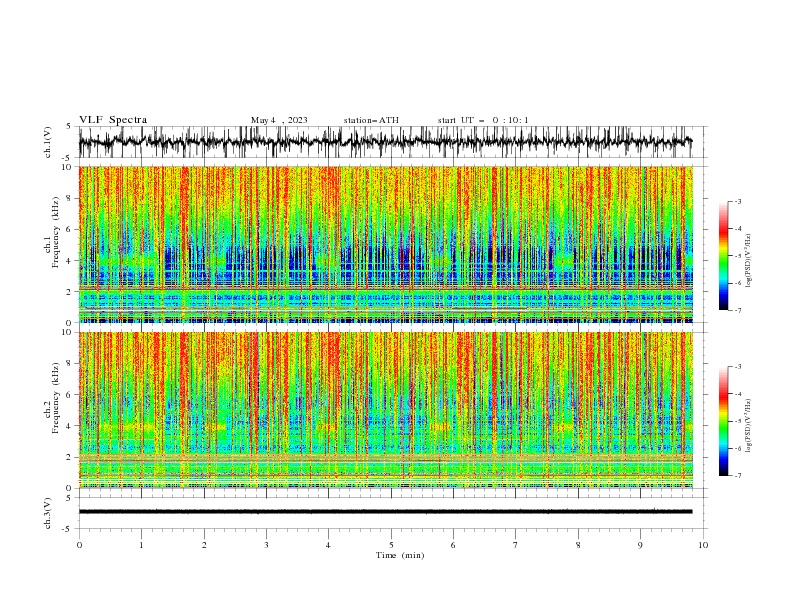Click the "-5" tick of the ch.3(V) axis
This screenshot has height=612, width=792.
point(67,529)
